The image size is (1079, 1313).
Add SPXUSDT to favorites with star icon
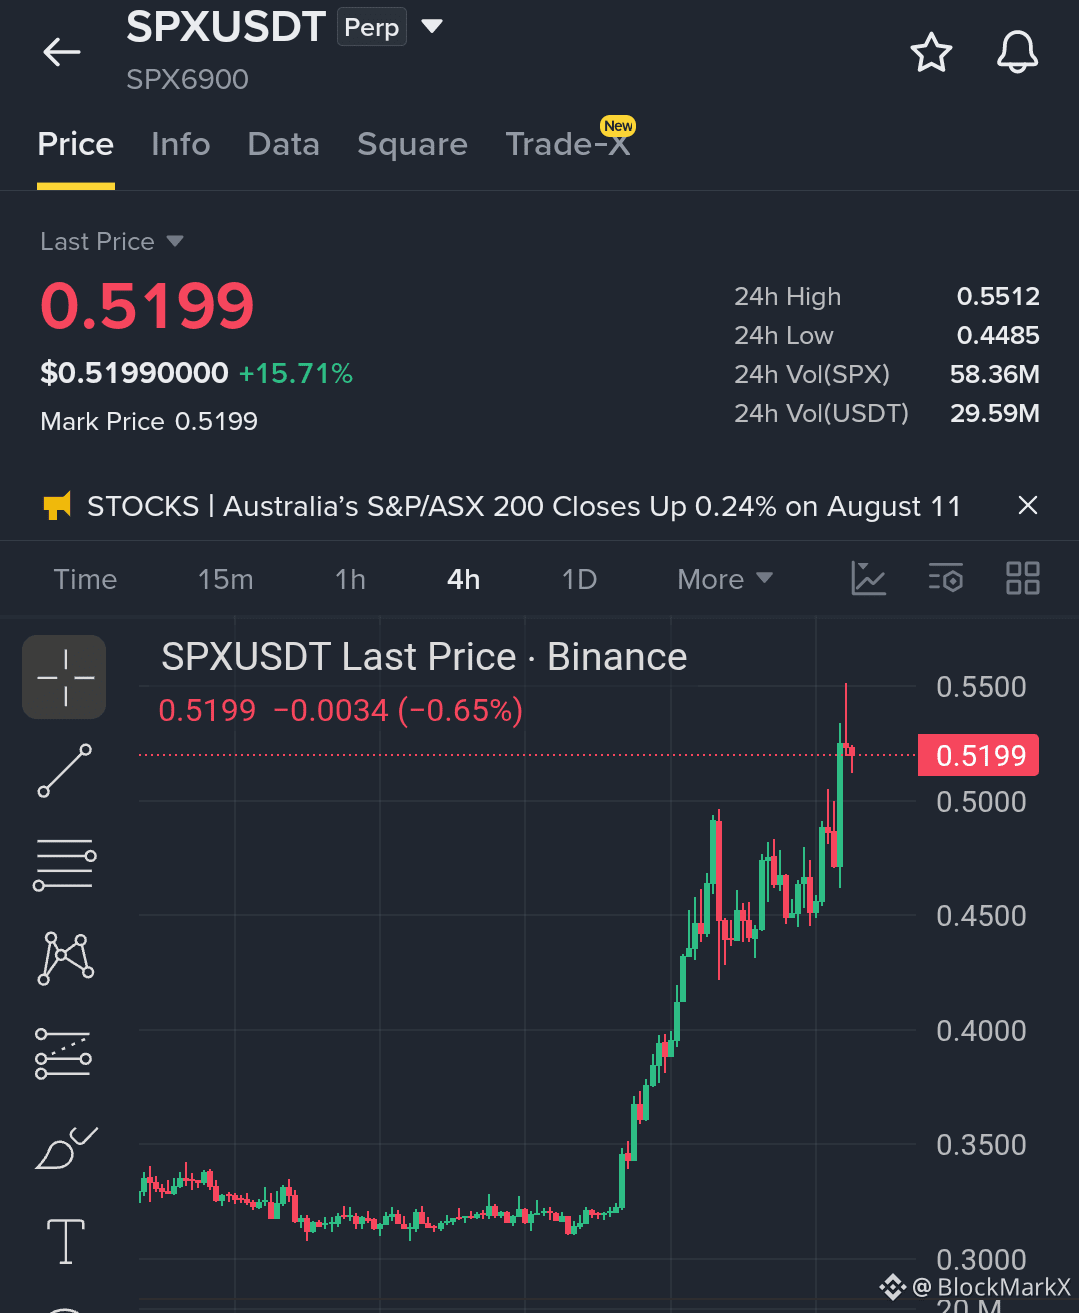coord(931,52)
